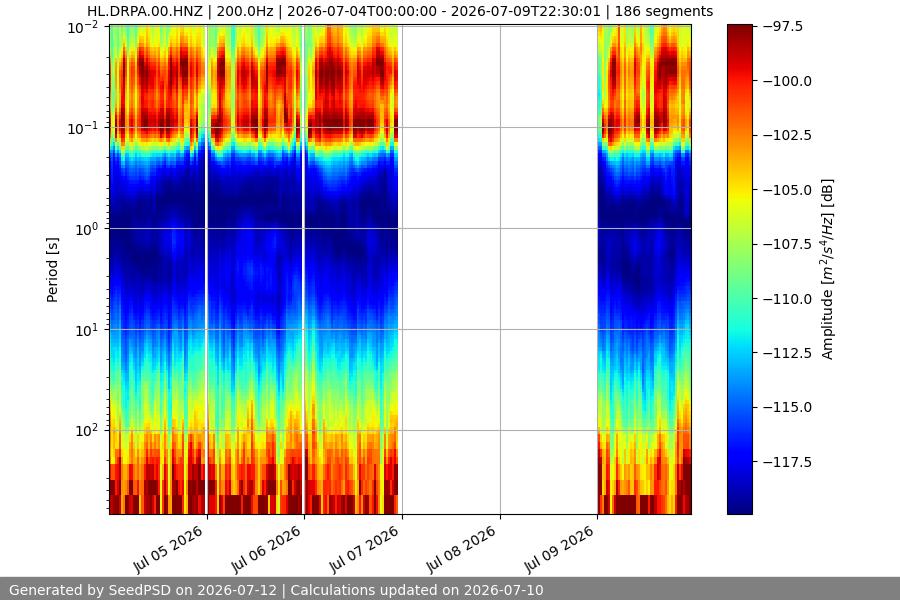Click the colorbar Amplitude [dB] label

click(827, 270)
